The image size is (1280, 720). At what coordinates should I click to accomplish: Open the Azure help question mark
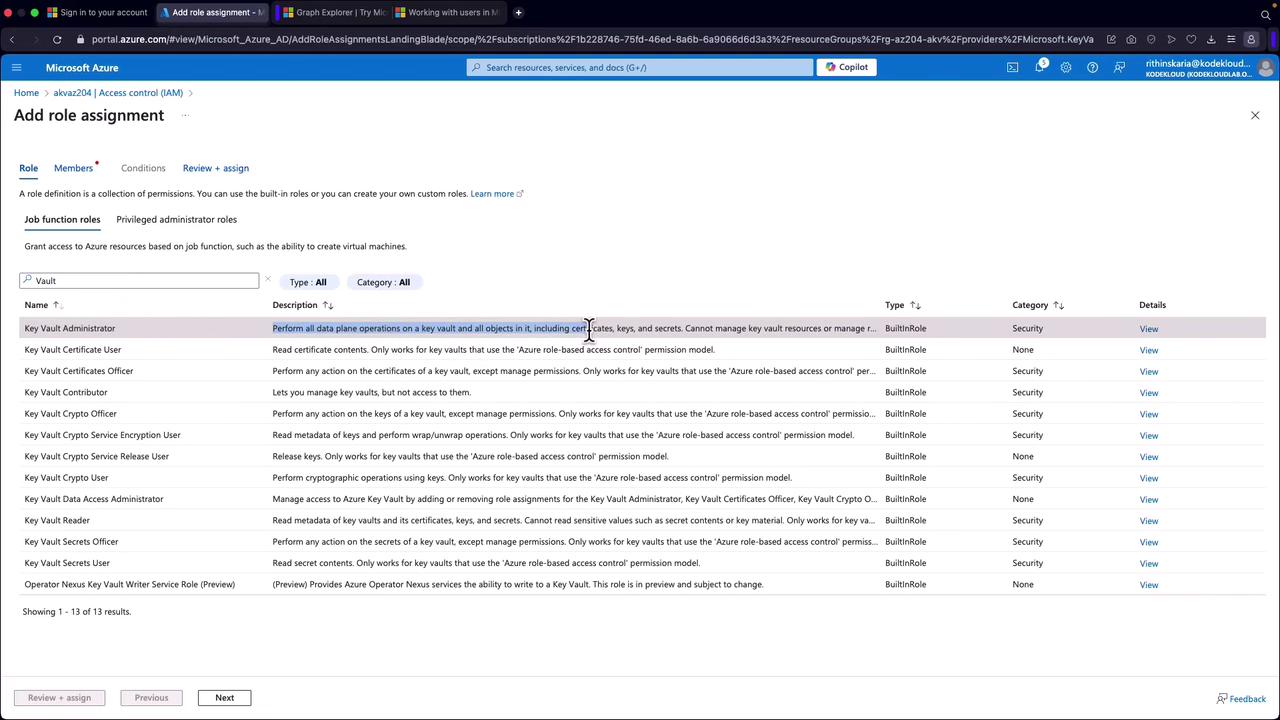click(1092, 67)
